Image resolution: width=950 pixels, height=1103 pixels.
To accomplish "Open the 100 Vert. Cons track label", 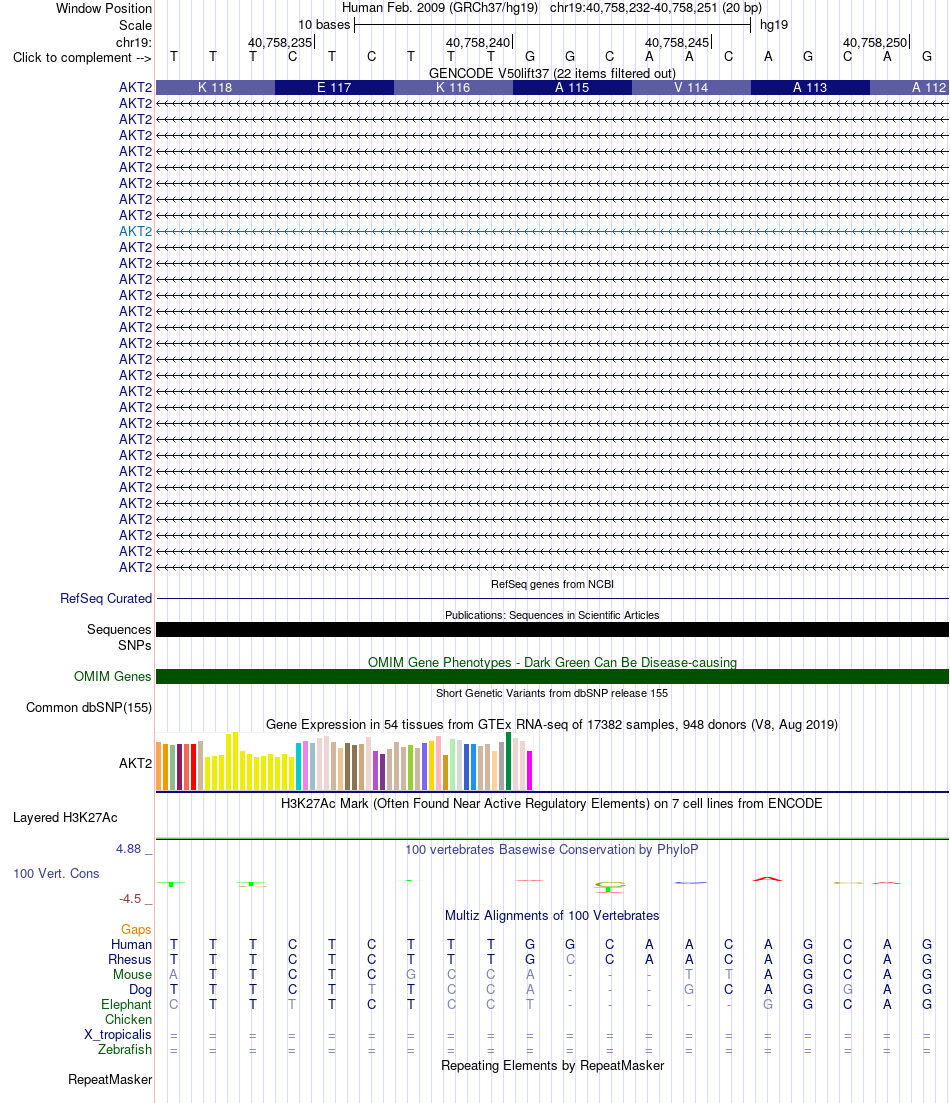I will pos(56,874).
